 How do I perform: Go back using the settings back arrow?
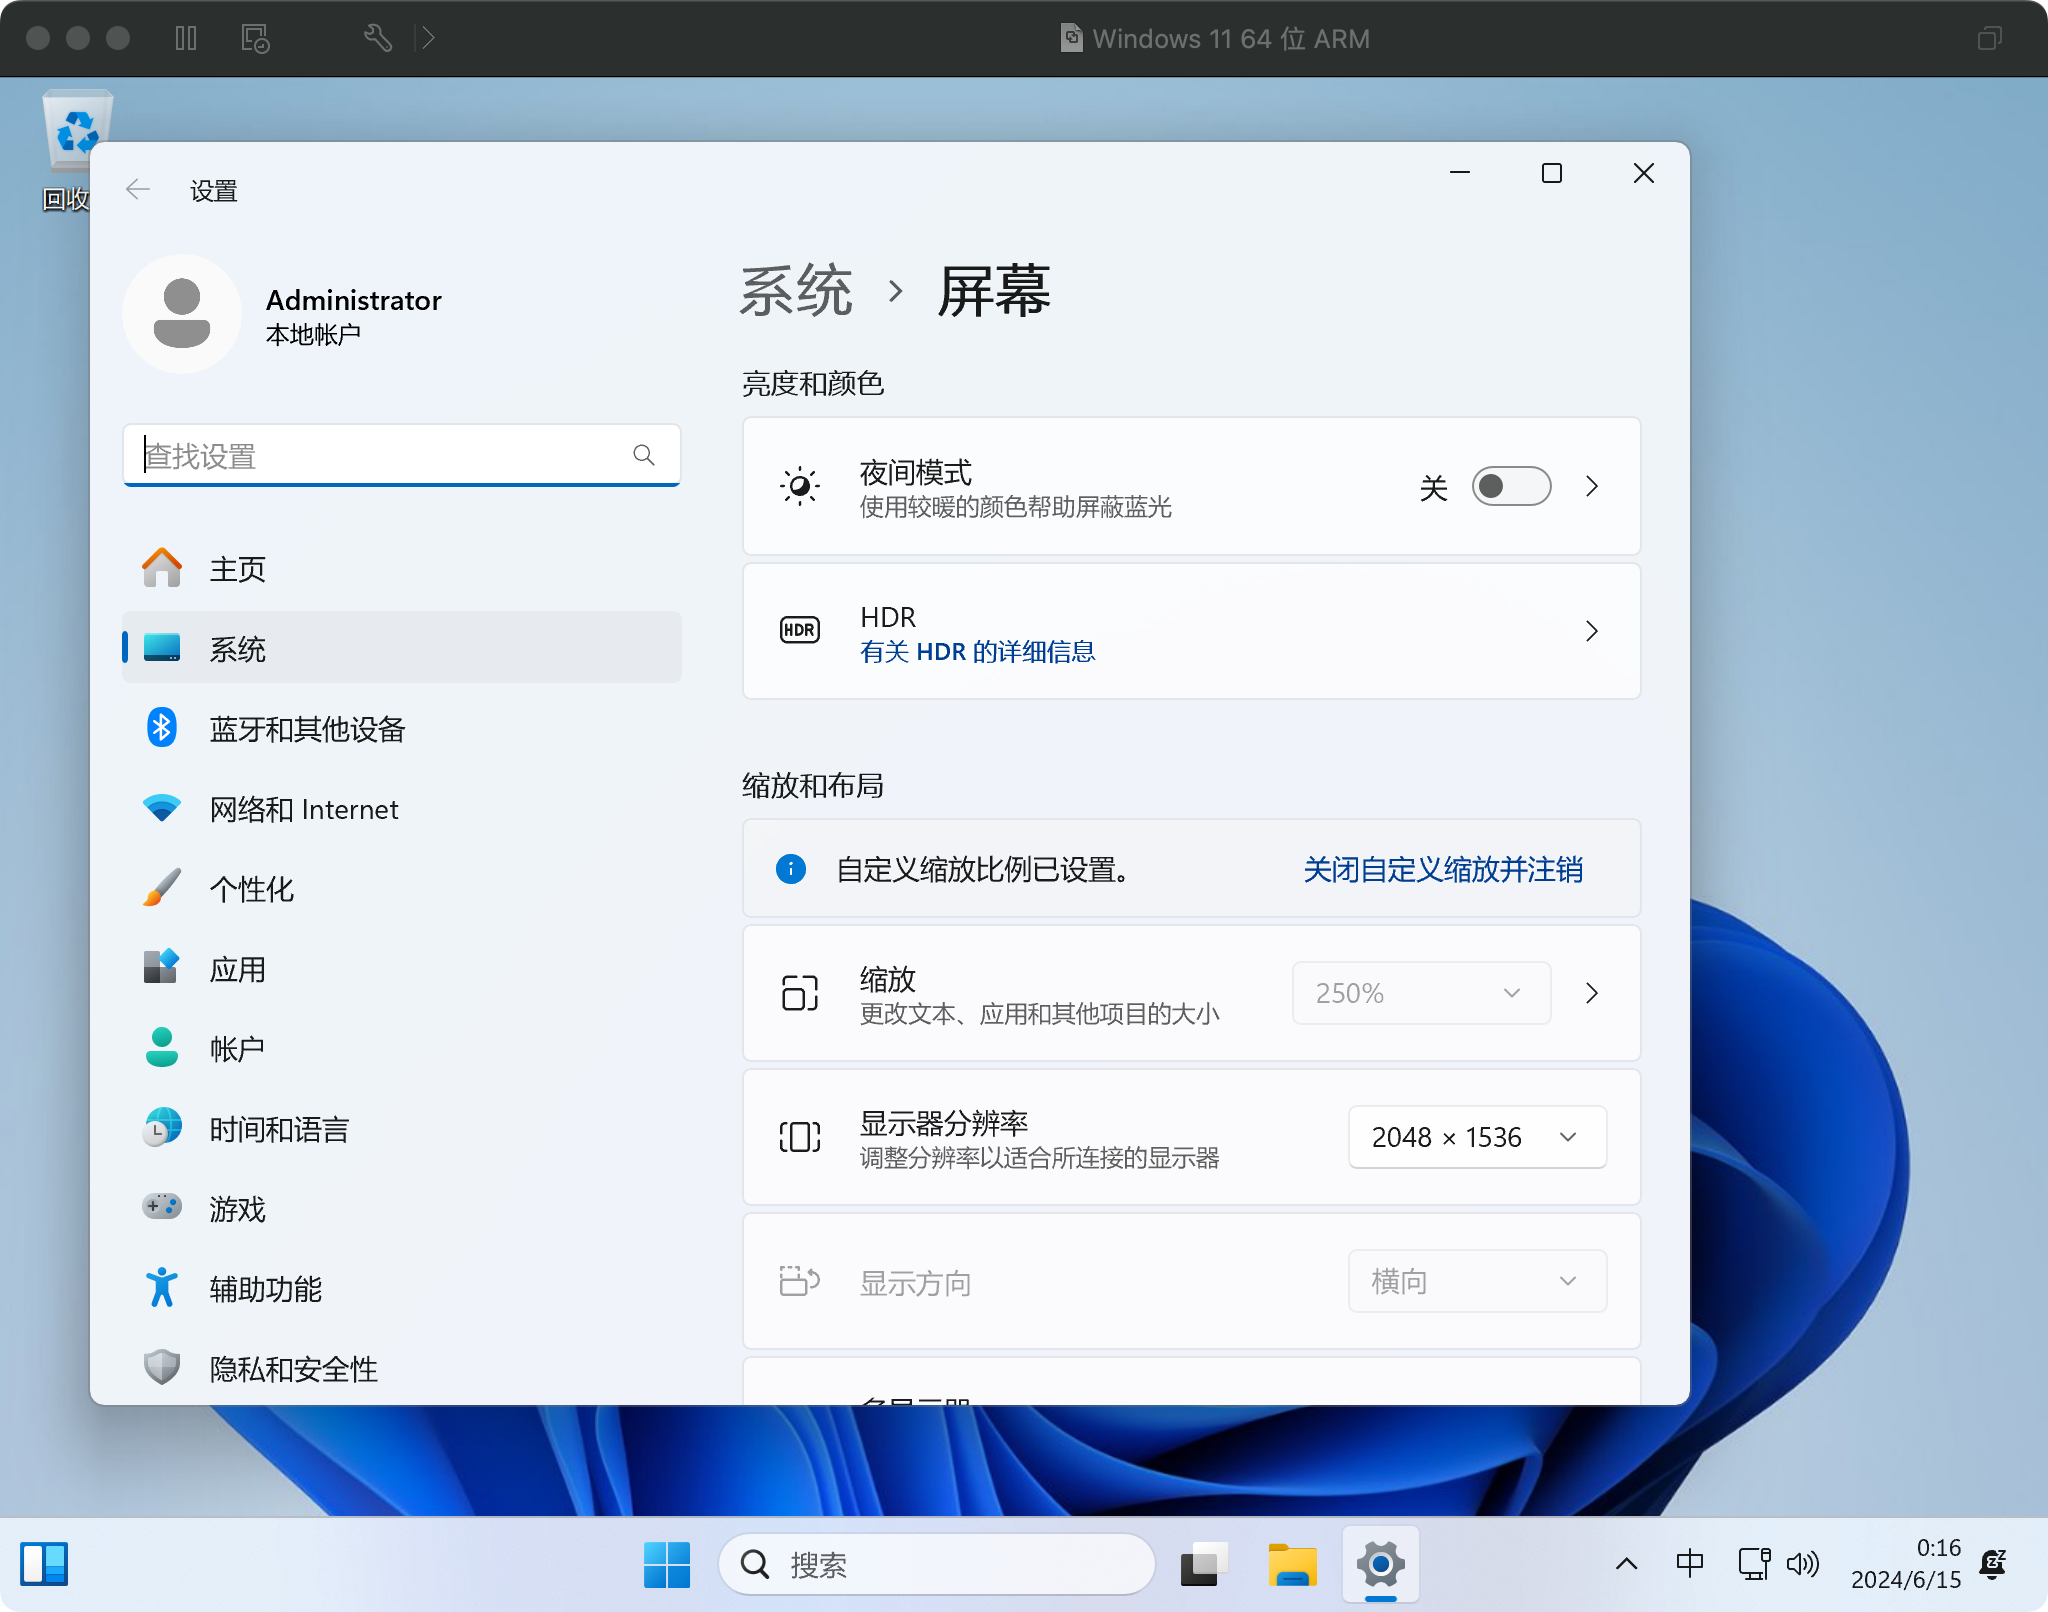pos(138,190)
